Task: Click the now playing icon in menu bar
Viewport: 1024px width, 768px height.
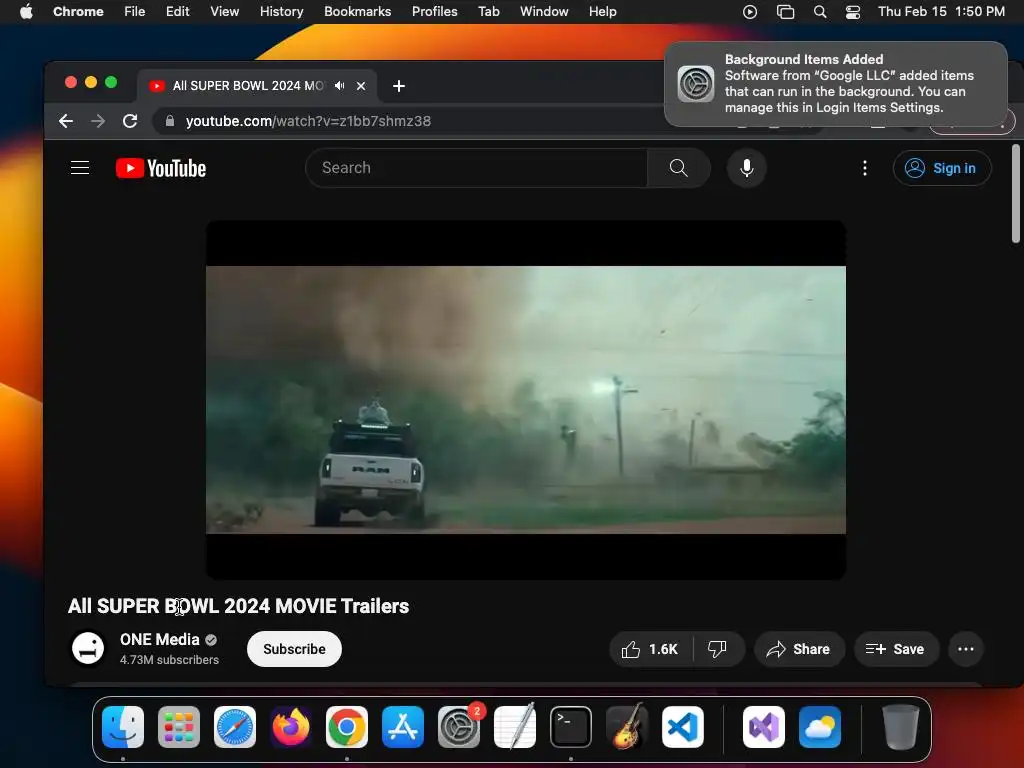Action: (x=750, y=11)
